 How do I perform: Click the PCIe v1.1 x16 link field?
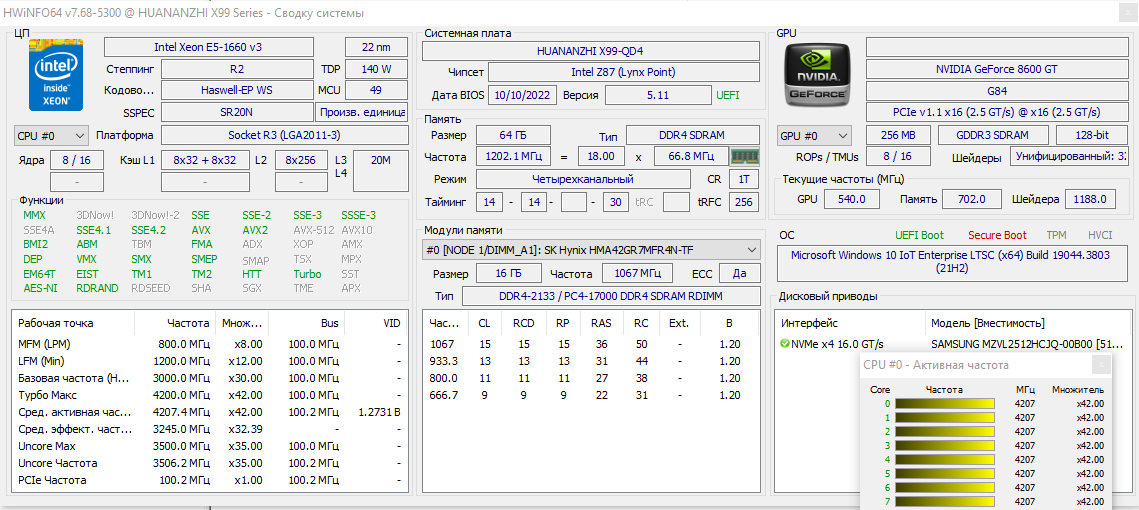point(996,113)
